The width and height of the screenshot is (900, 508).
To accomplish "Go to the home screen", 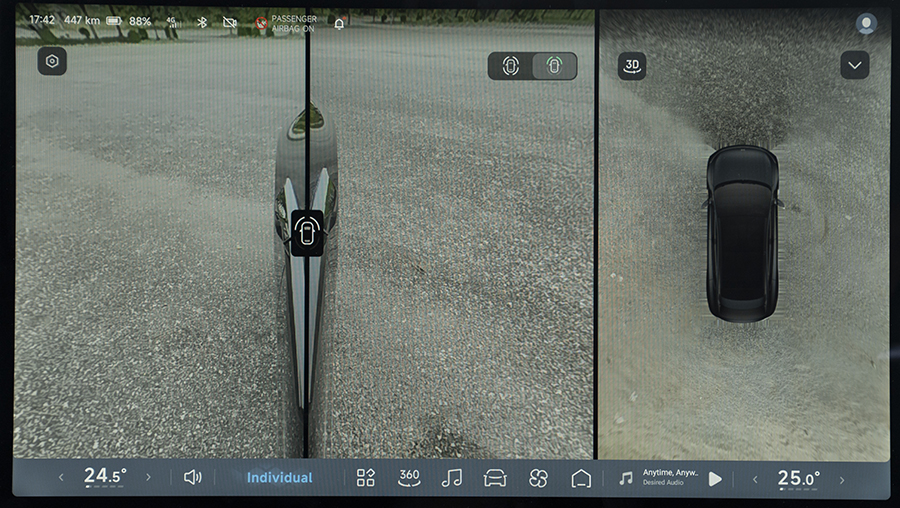I will (x=581, y=478).
